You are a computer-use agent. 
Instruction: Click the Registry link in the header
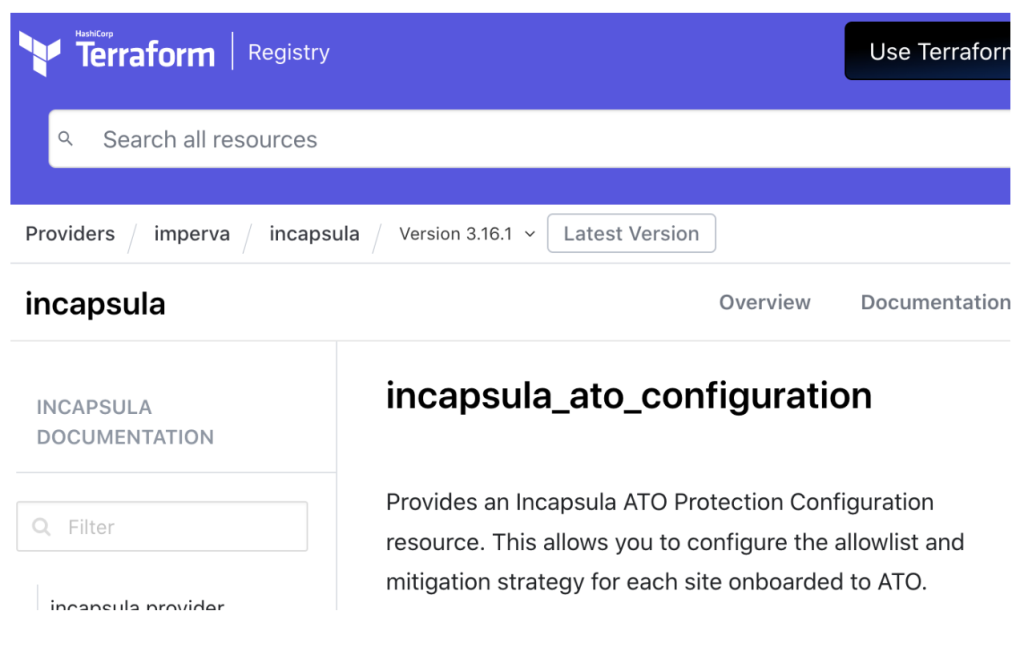click(288, 52)
